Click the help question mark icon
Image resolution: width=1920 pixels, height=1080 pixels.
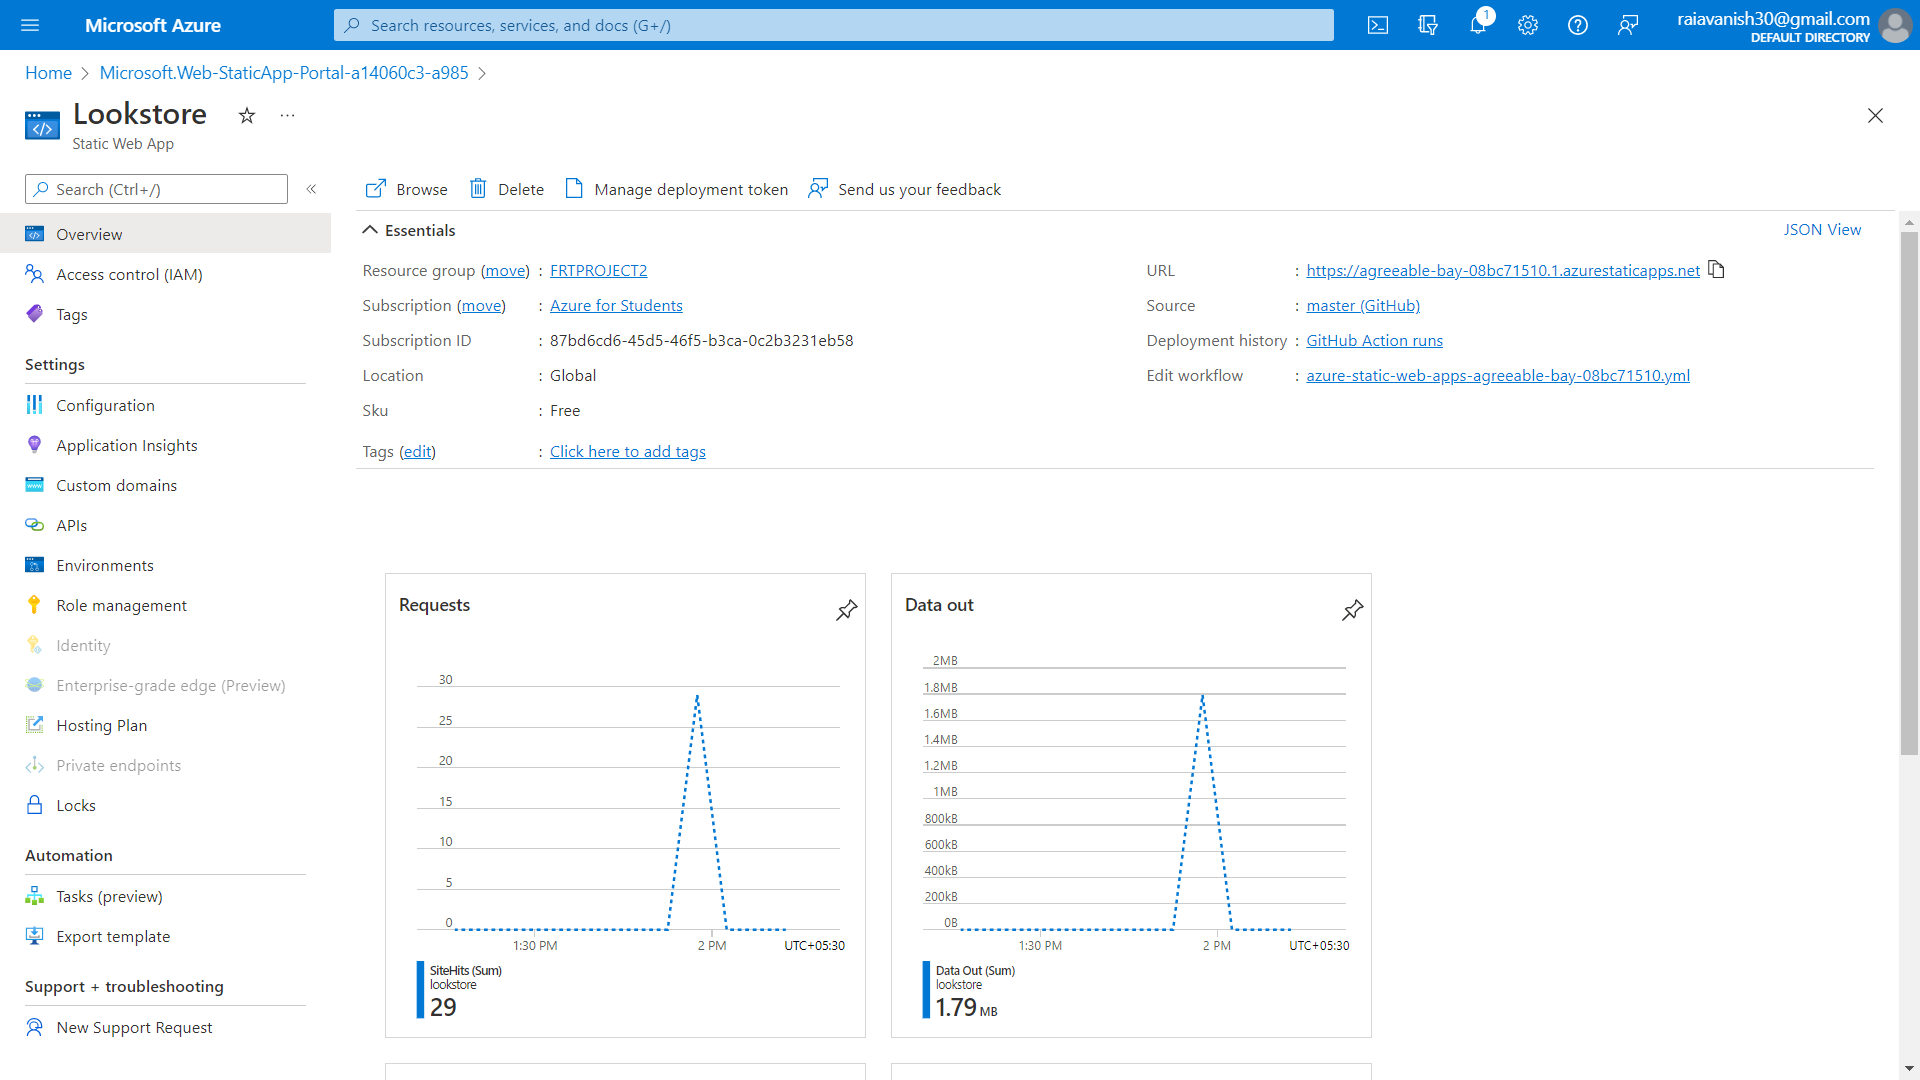(x=1577, y=25)
